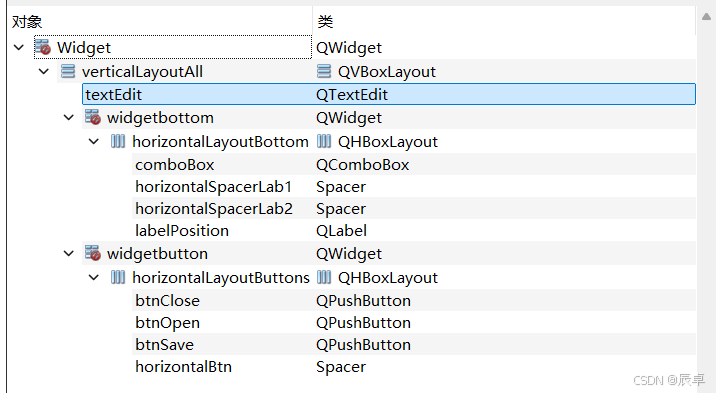Select horizontalSpacerLab1 in the tree

(x=214, y=186)
